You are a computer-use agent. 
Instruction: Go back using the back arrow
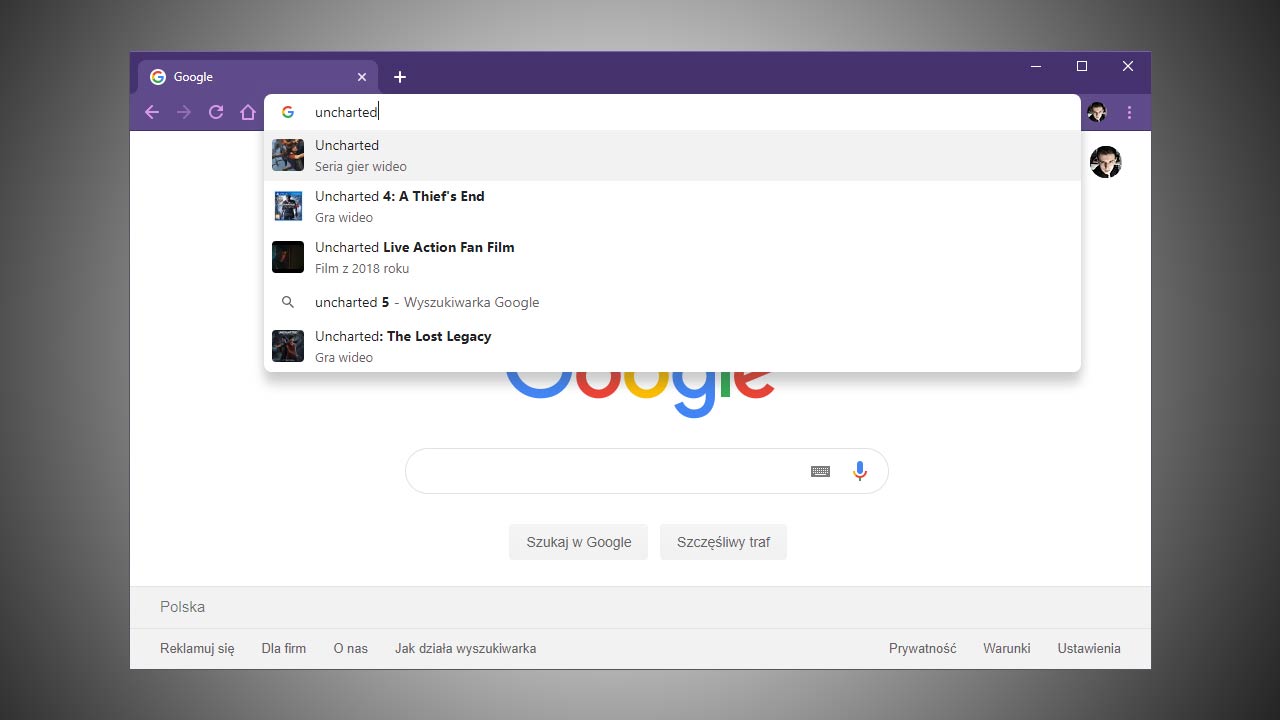pyautogui.click(x=152, y=112)
